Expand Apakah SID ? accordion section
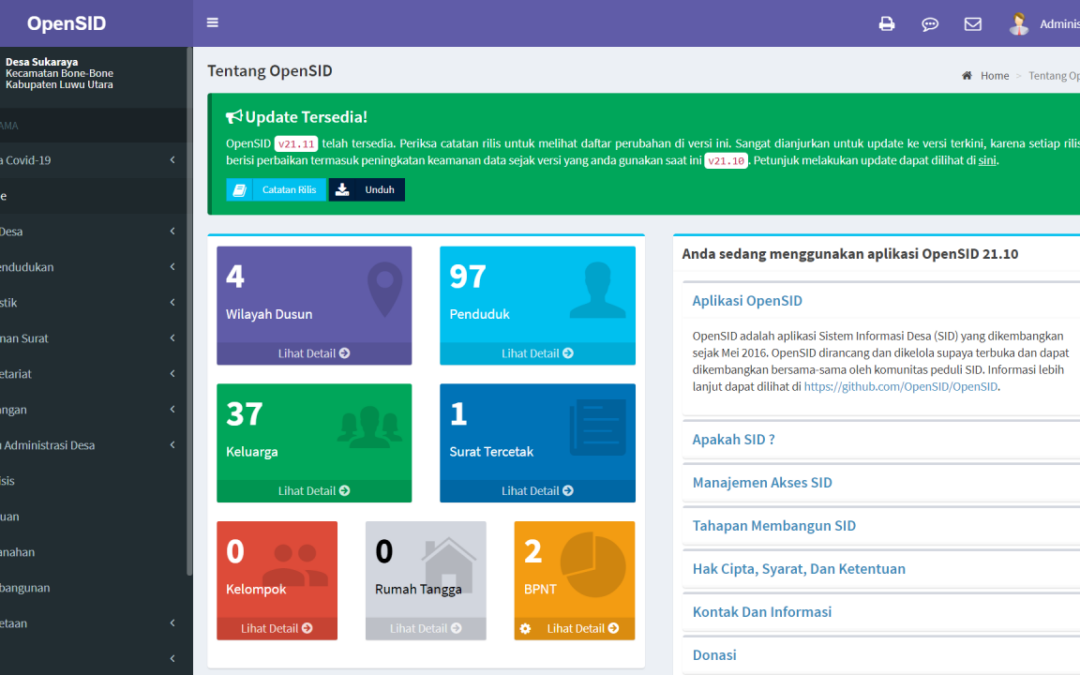1080x675 pixels. click(734, 439)
